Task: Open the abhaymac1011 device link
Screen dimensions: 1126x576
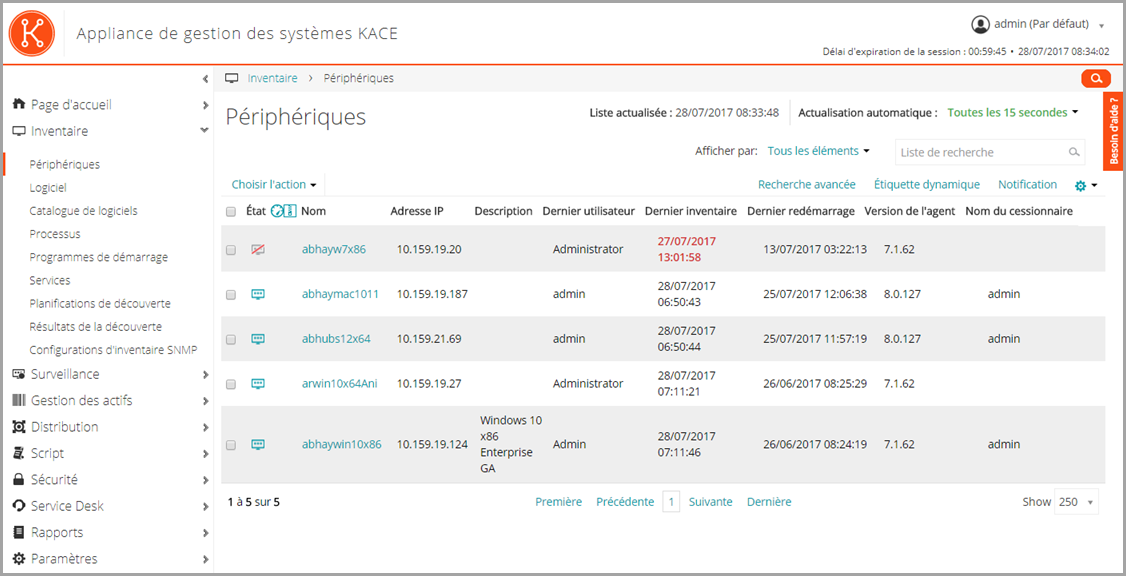Action: tap(340, 294)
